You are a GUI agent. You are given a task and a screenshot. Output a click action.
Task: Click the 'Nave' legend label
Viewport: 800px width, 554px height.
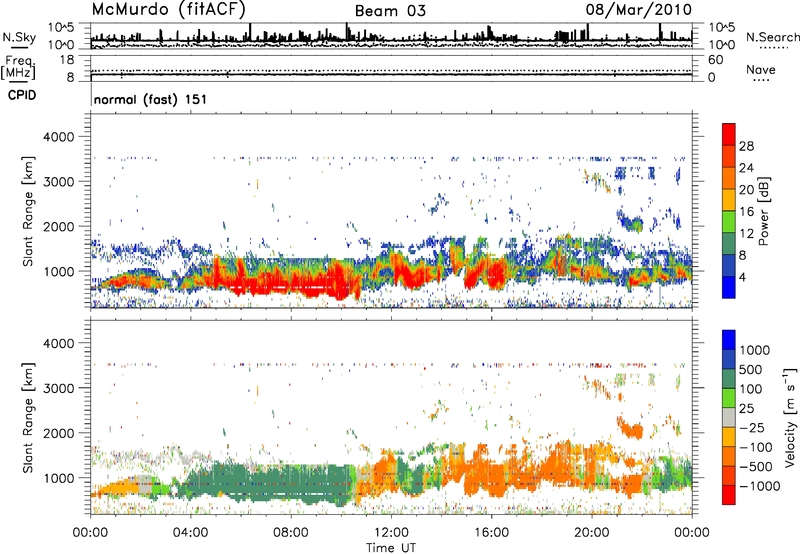[x=760, y=69]
